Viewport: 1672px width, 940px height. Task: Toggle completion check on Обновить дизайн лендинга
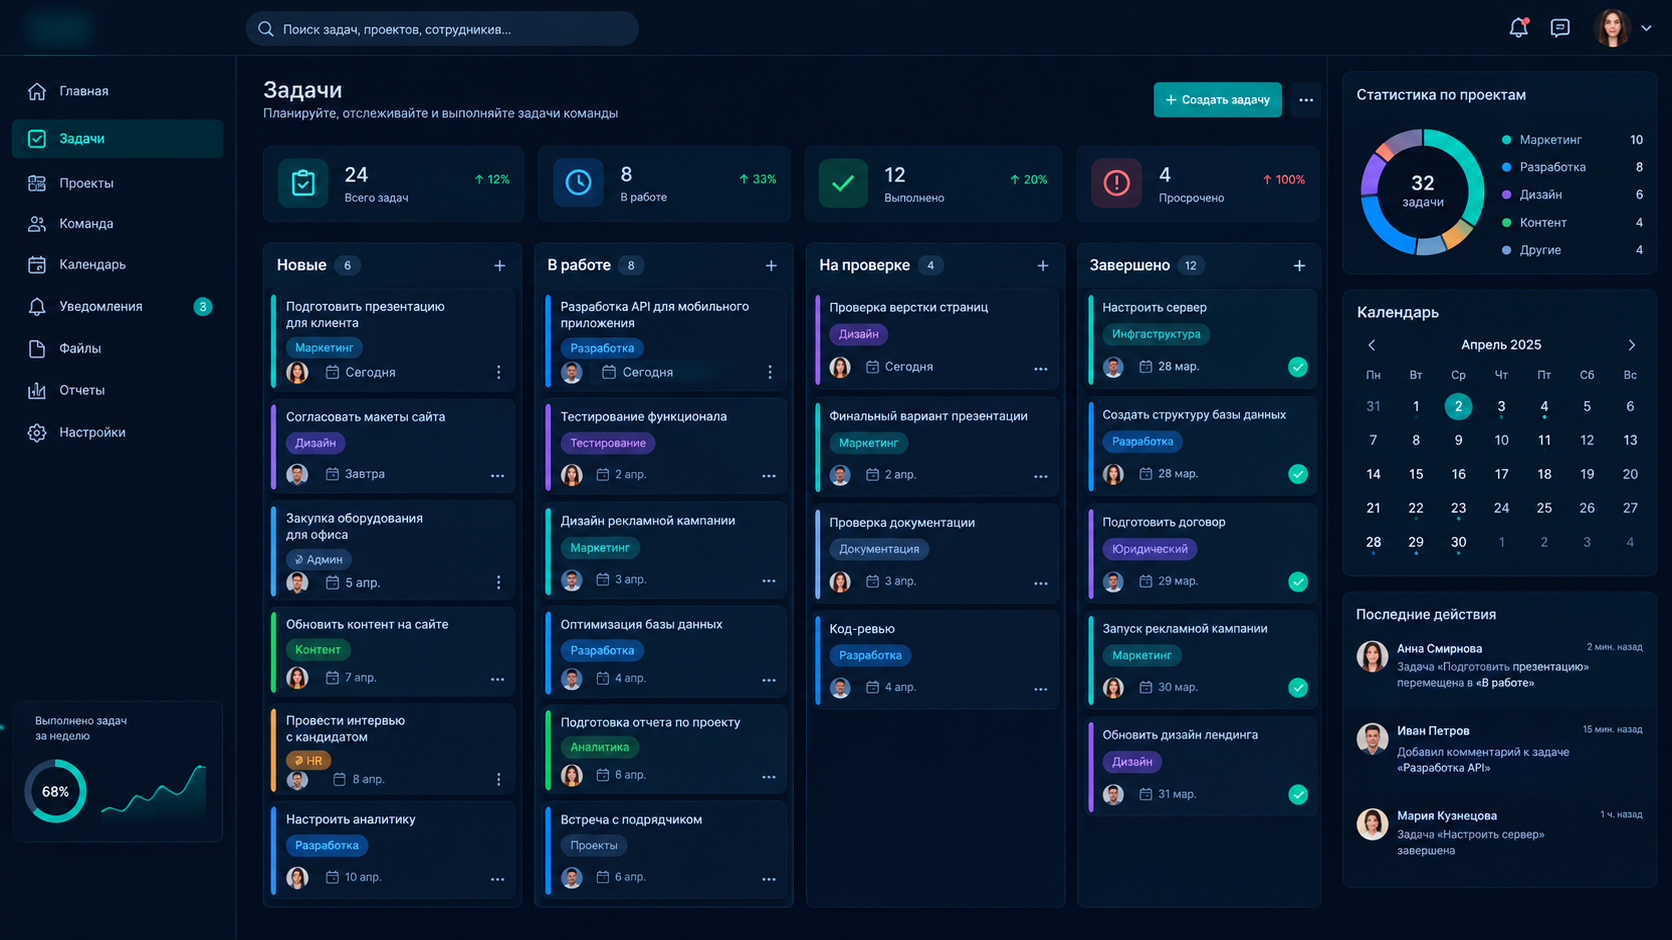pyautogui.click(x=1298, y=795)
